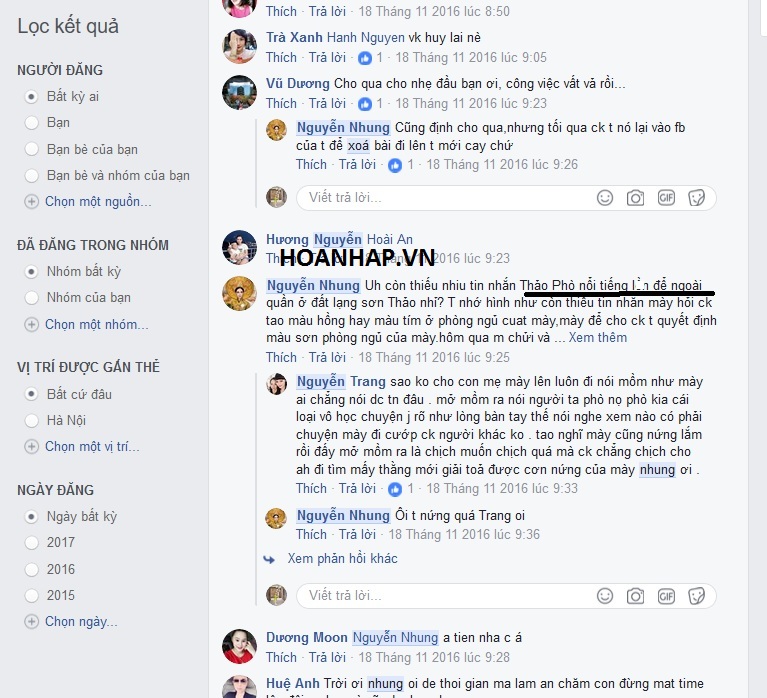Click 'Xem thêm' to expand Nguyễn Nhung's comment
This screenshot has width=767, height=698.
(597, 338)
